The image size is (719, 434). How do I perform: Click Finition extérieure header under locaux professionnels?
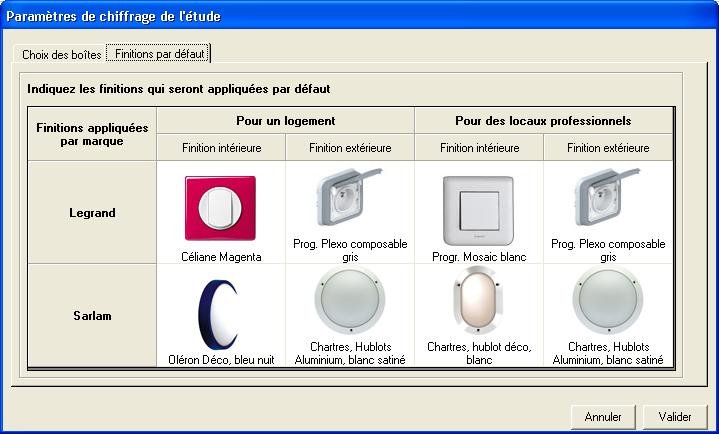click(608, 148)
